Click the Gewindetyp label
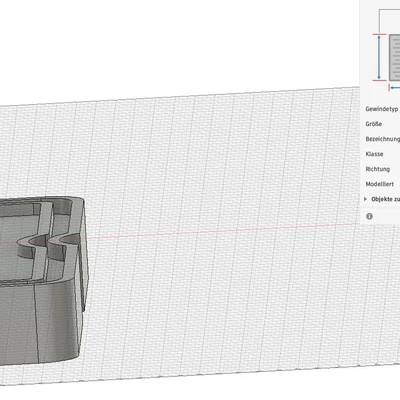Image resolution: width=400 pixels, height=400 pixels. (x=382, y=109)
